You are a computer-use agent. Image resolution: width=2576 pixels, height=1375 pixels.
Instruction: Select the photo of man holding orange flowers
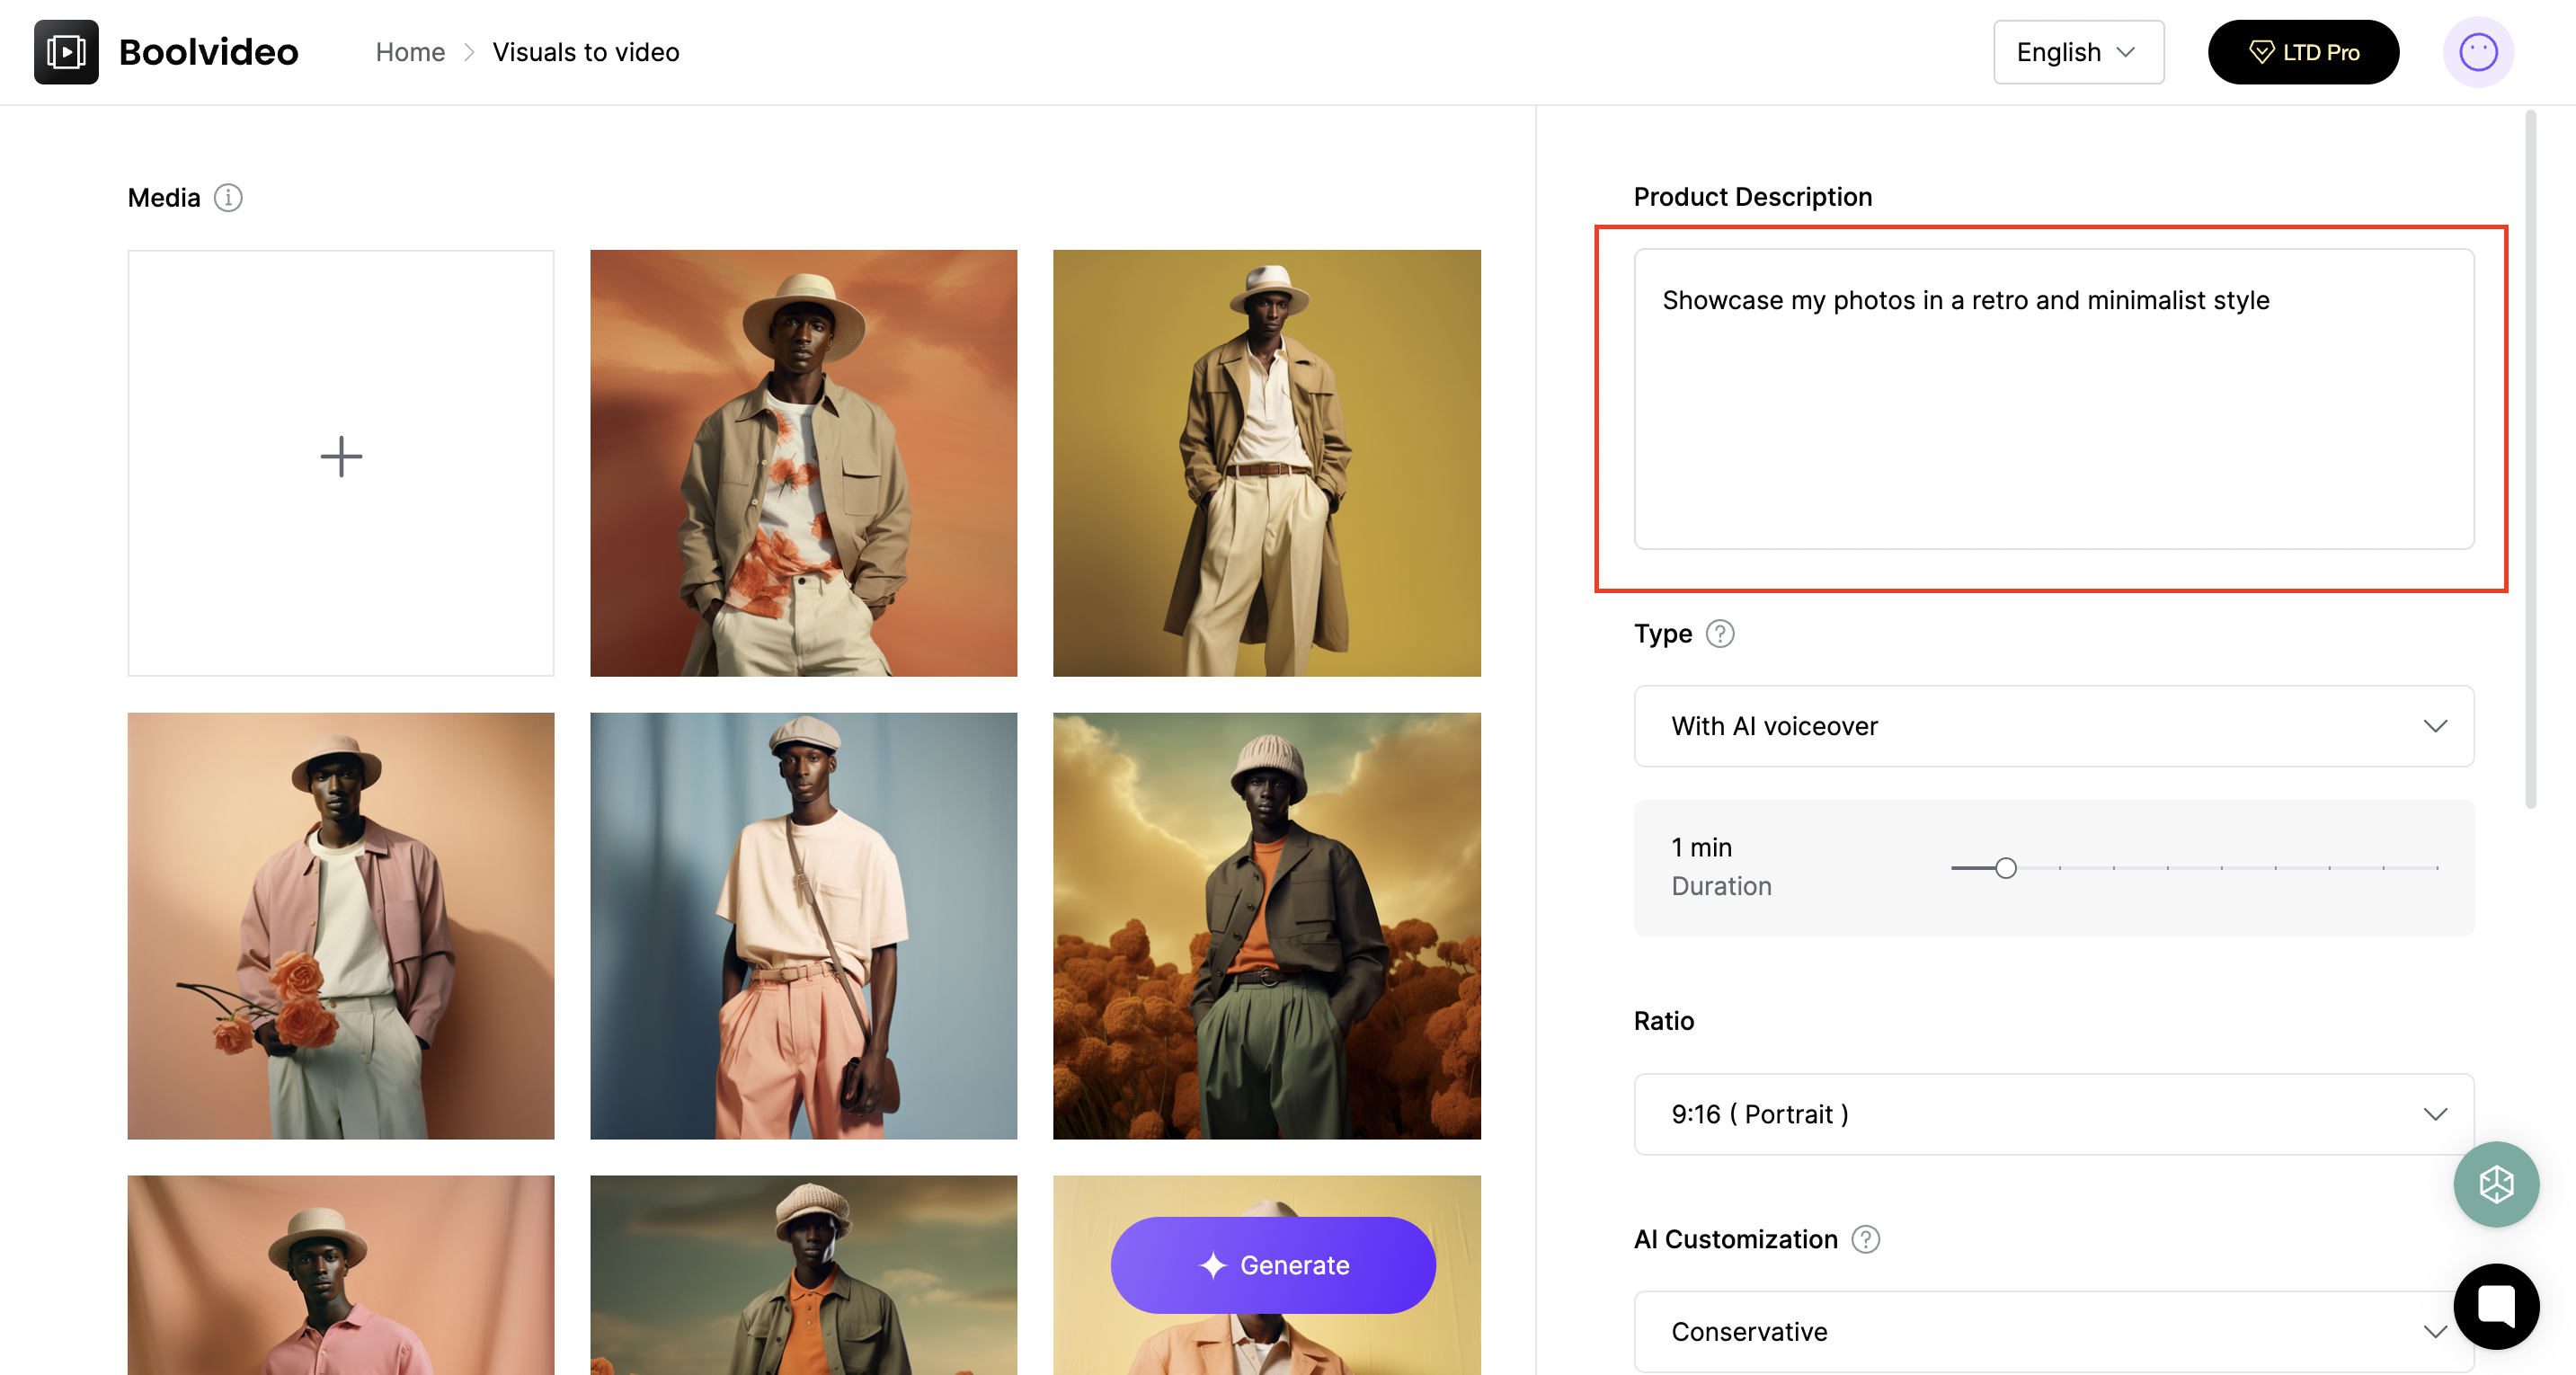(x=341, y=926)
